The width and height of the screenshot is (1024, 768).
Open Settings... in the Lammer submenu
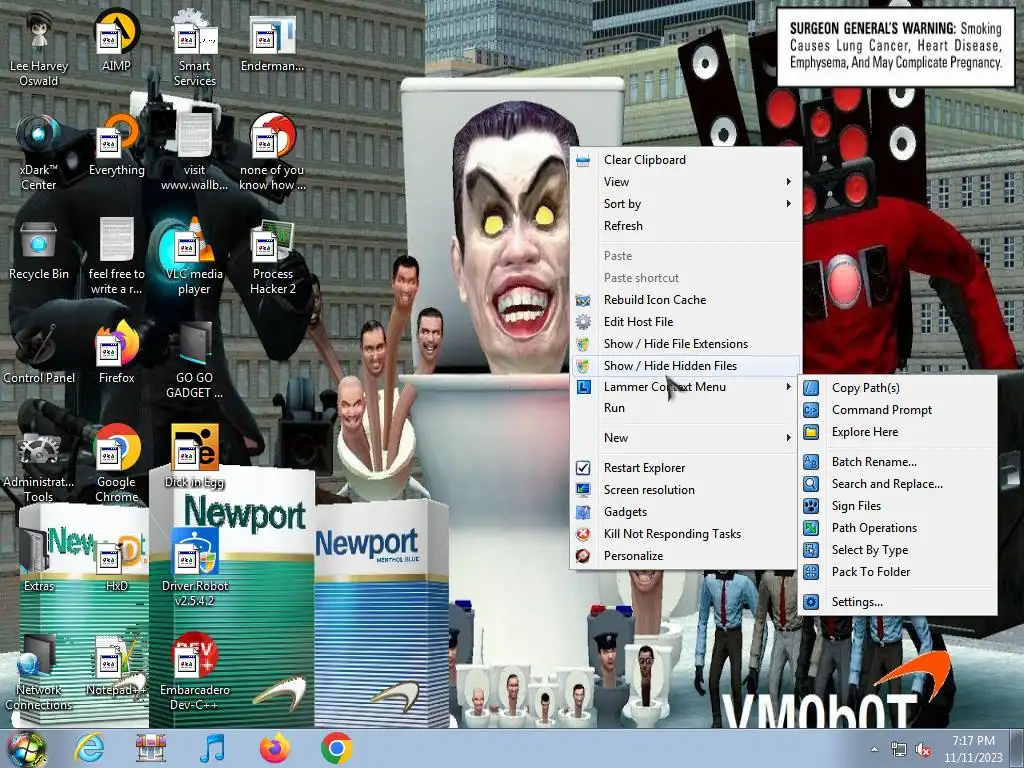click(898, 602)
